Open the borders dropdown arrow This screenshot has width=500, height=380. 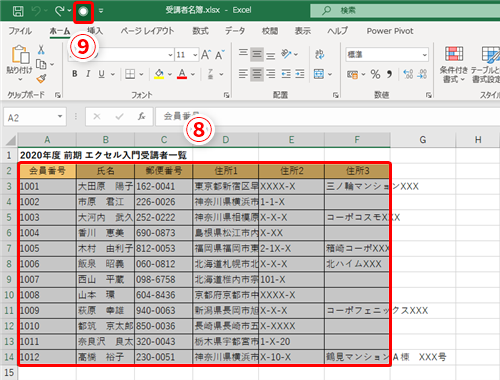[141, 74]
